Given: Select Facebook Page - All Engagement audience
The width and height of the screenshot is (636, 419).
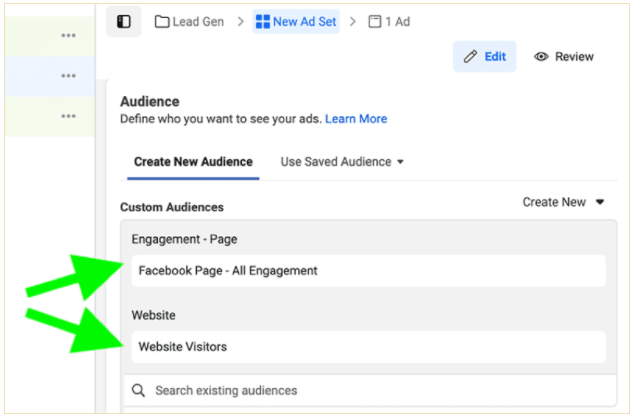Looking at the screenshot, I should pyautogui.click(x=368, y=271).
